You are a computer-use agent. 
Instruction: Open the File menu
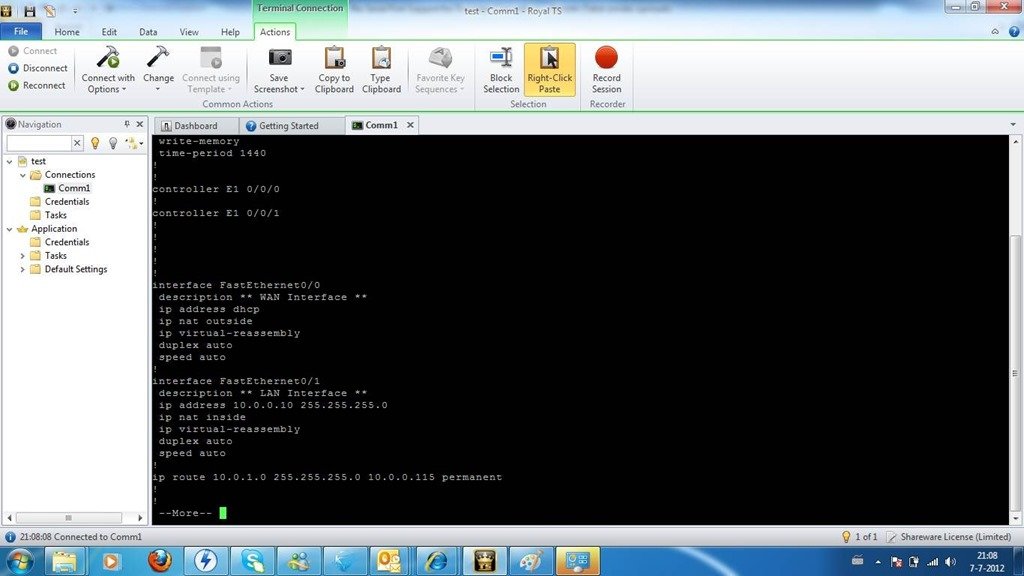pyautogui.click(x=21, y=32)
